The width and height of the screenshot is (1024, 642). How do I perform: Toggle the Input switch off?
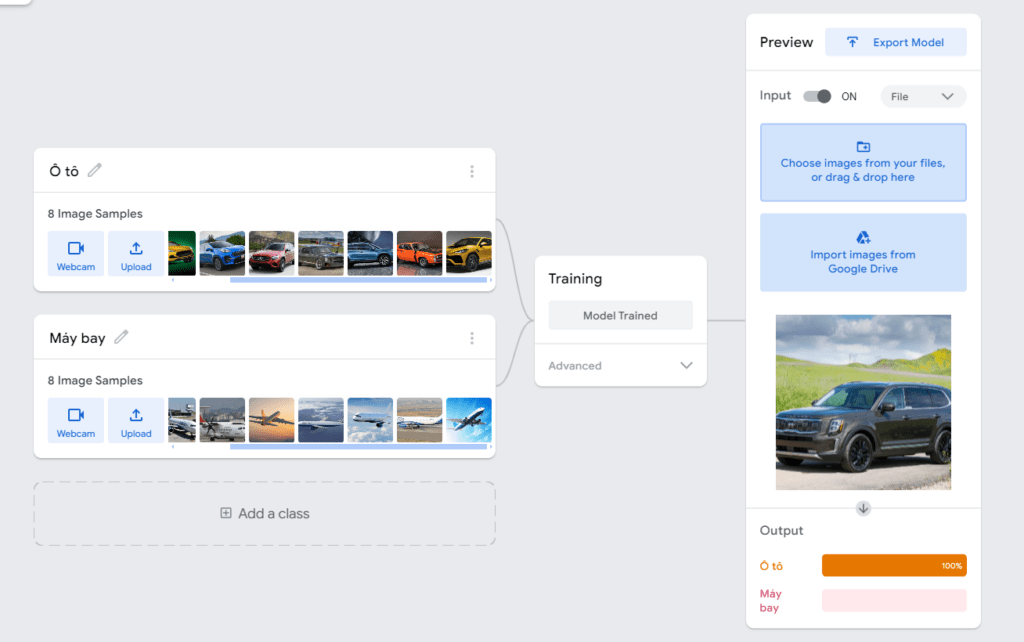(817, 96)
